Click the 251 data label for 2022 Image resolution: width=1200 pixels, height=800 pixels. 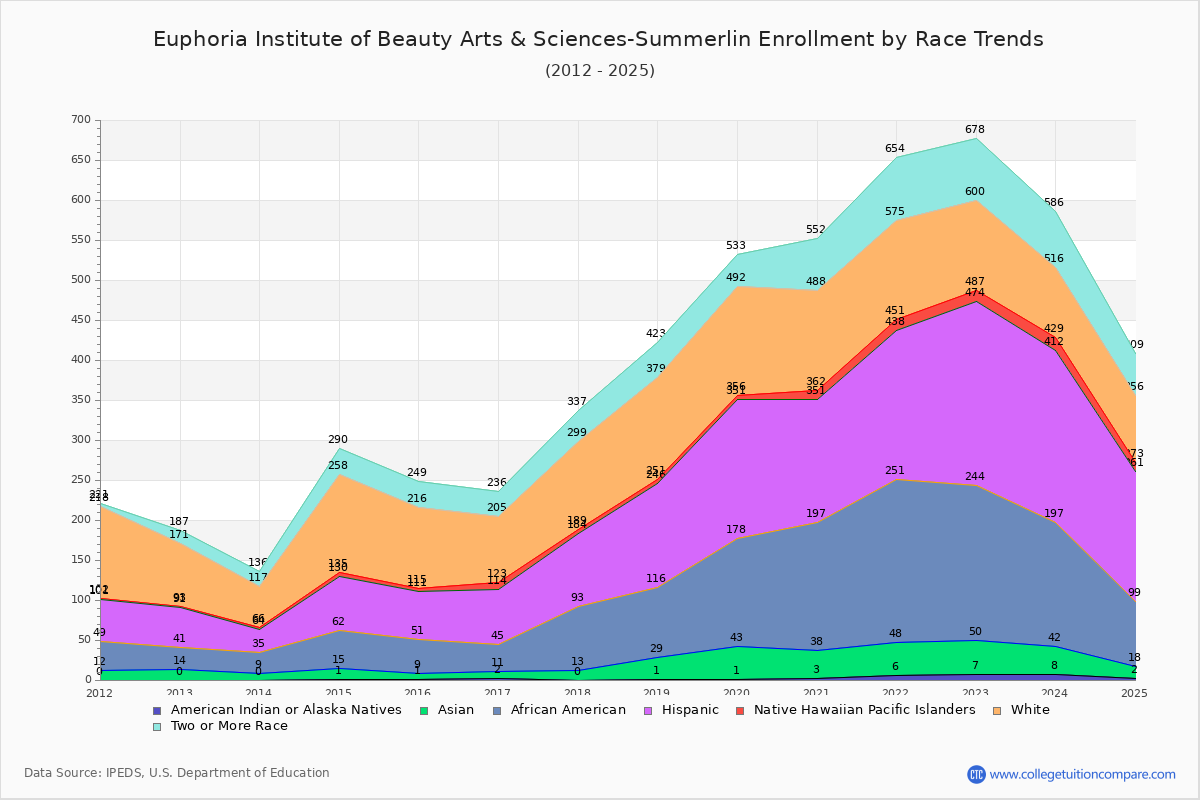pyautogui.click(x=895, y=471)
